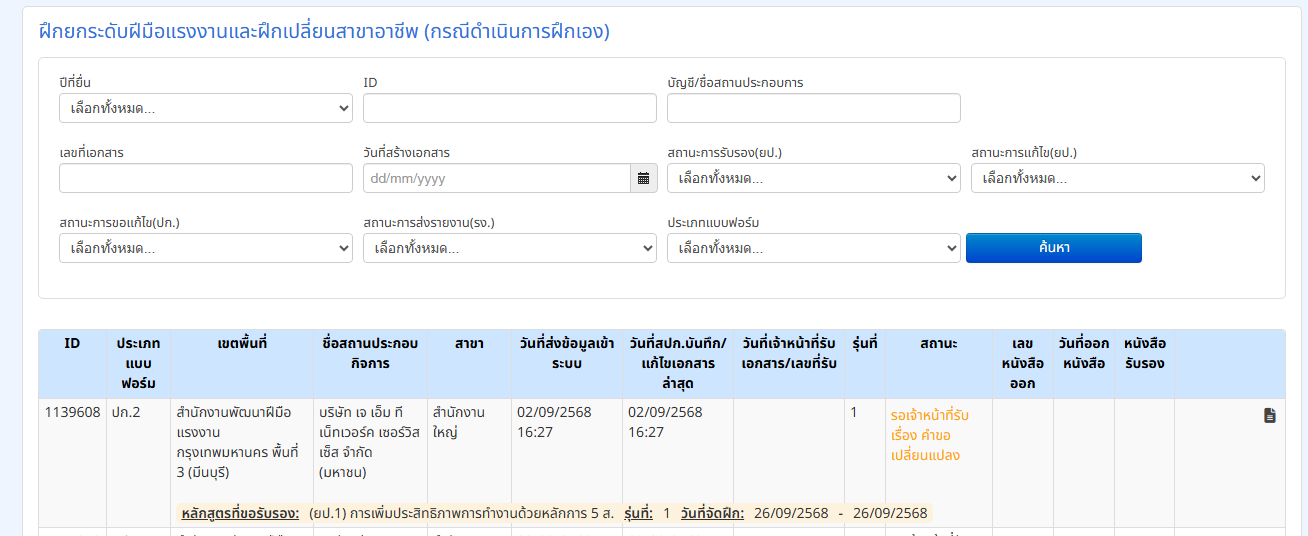1308x536 pixels.
Task: Click the หลักสูตรที่ขอรับรอง label in the row
Action: coord(240,513)
